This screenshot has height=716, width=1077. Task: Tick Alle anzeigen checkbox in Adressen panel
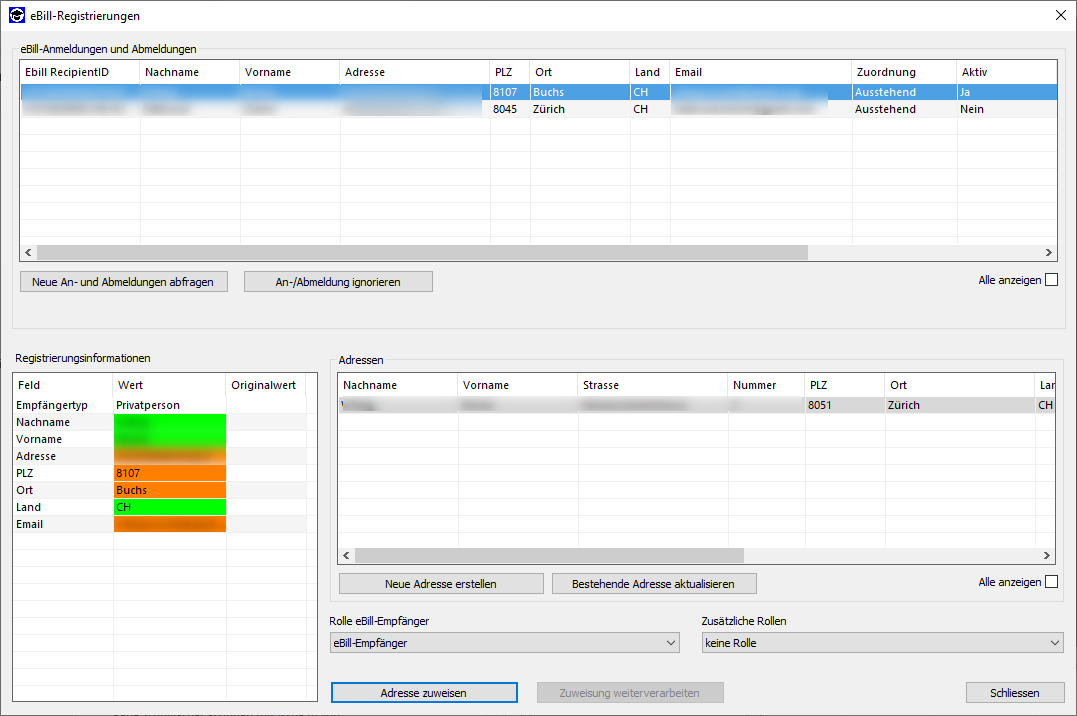pyautogui.click(x=1051, y=582)
